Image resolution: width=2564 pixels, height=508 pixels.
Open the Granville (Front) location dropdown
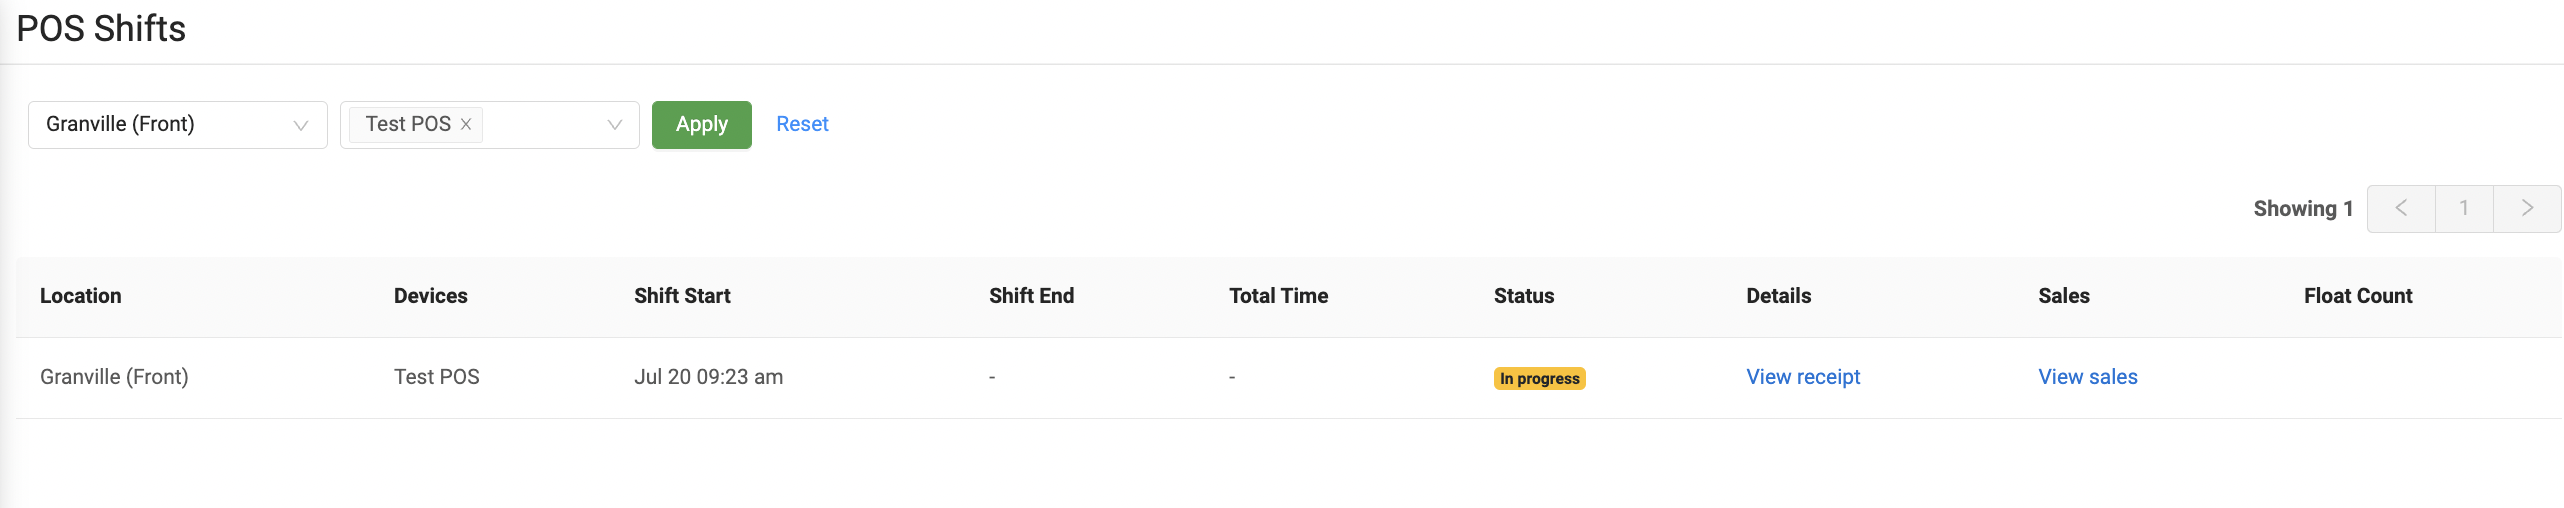click(x=177, y=125)
